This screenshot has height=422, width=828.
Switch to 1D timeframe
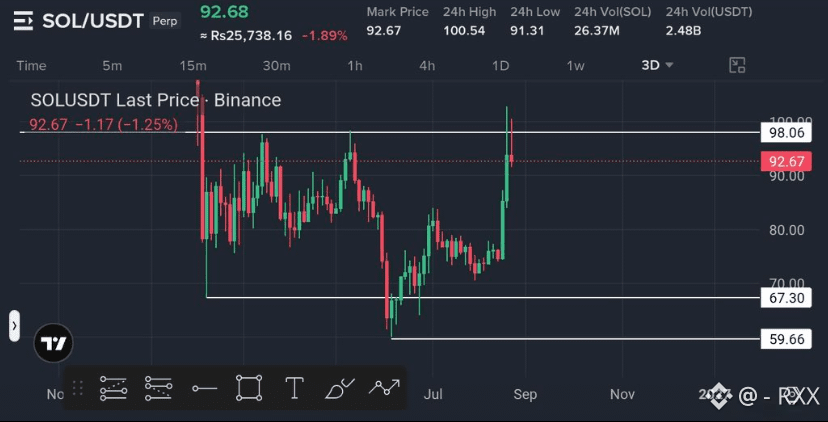[x=501, y=65]
